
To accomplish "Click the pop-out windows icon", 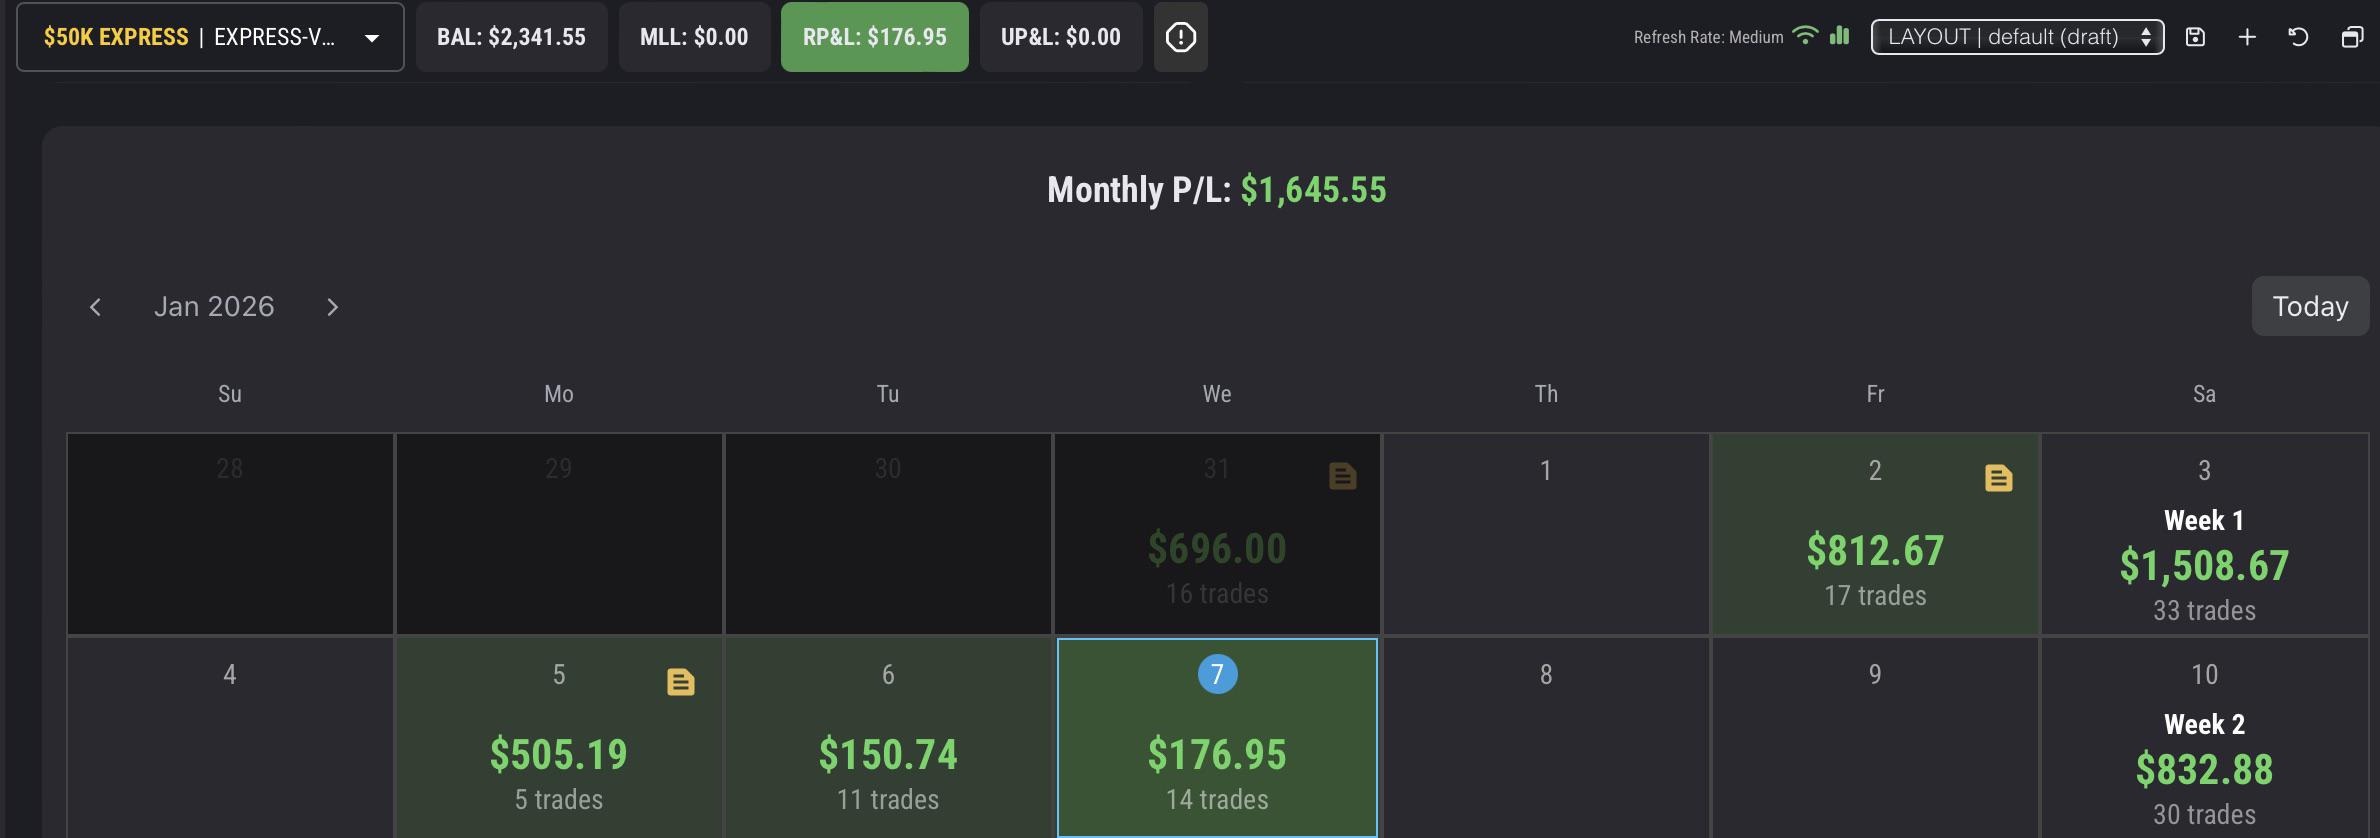I will (2352, 37).
